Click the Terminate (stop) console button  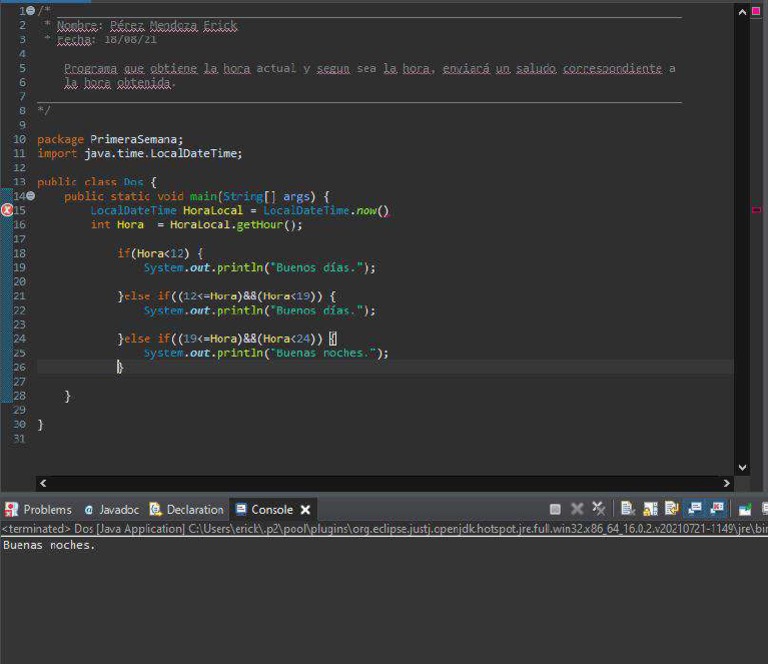[555, 509]
